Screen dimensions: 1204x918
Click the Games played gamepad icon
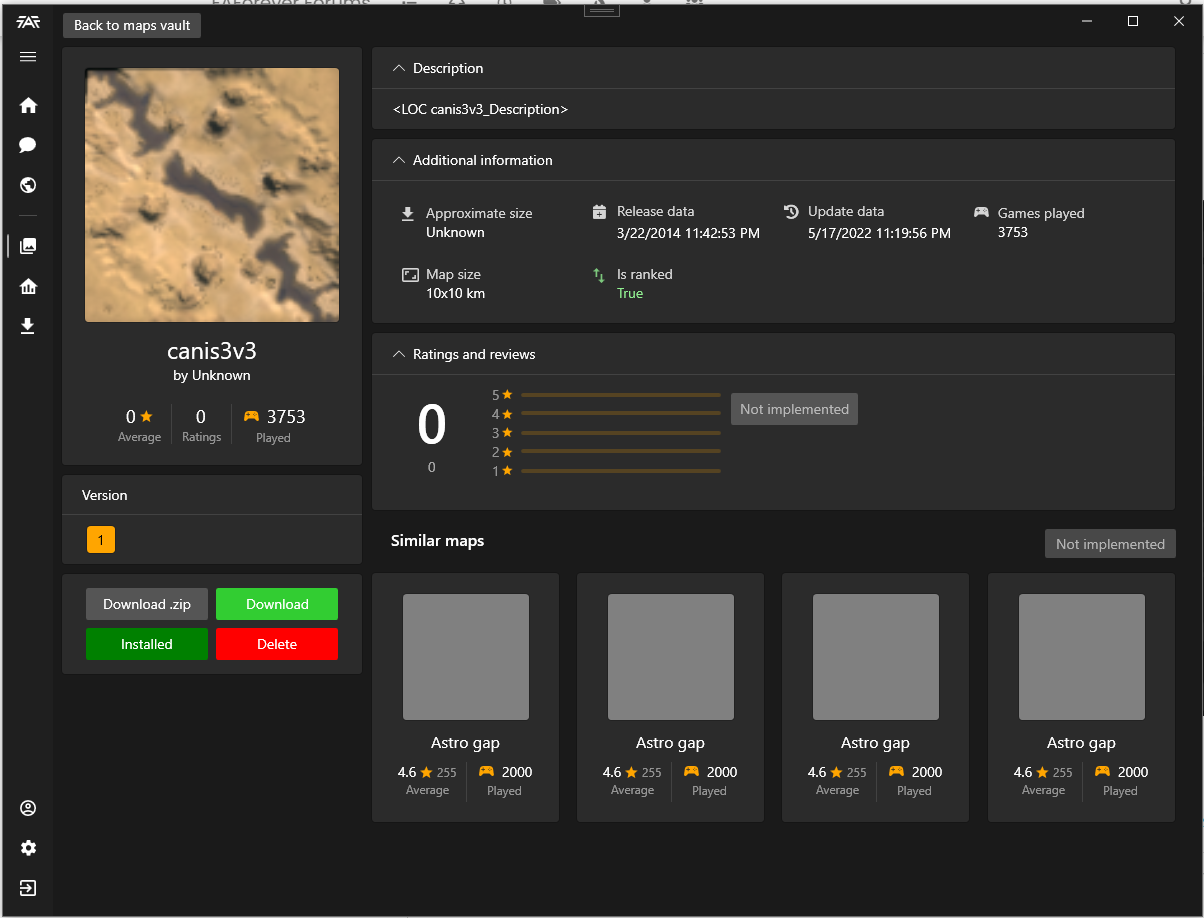981,213
